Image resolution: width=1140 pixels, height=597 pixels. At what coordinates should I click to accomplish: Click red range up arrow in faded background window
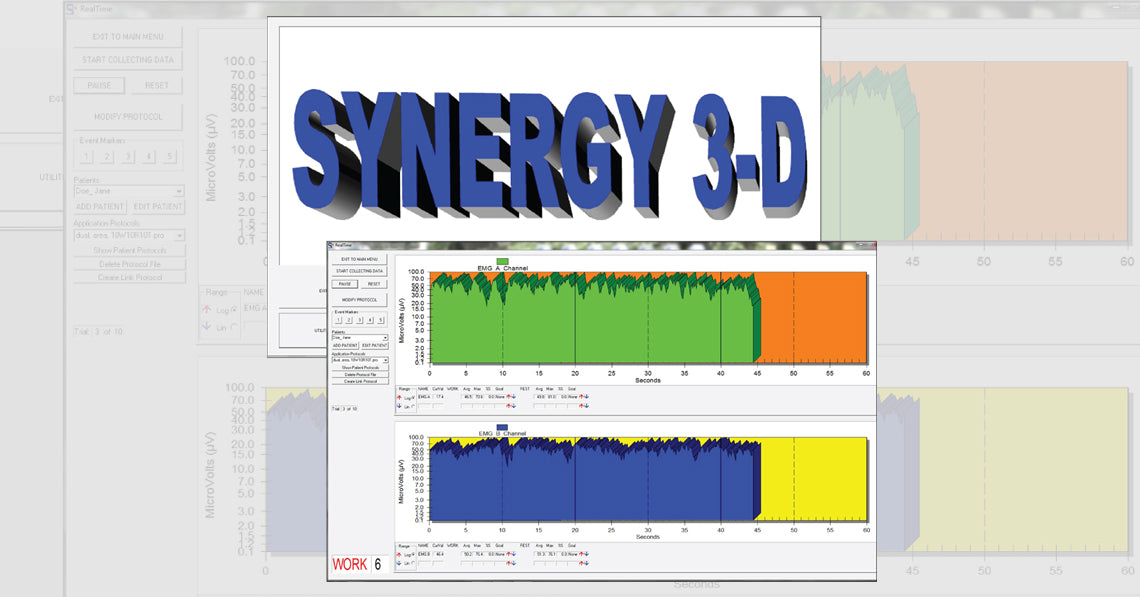click(x=206, y=309)
